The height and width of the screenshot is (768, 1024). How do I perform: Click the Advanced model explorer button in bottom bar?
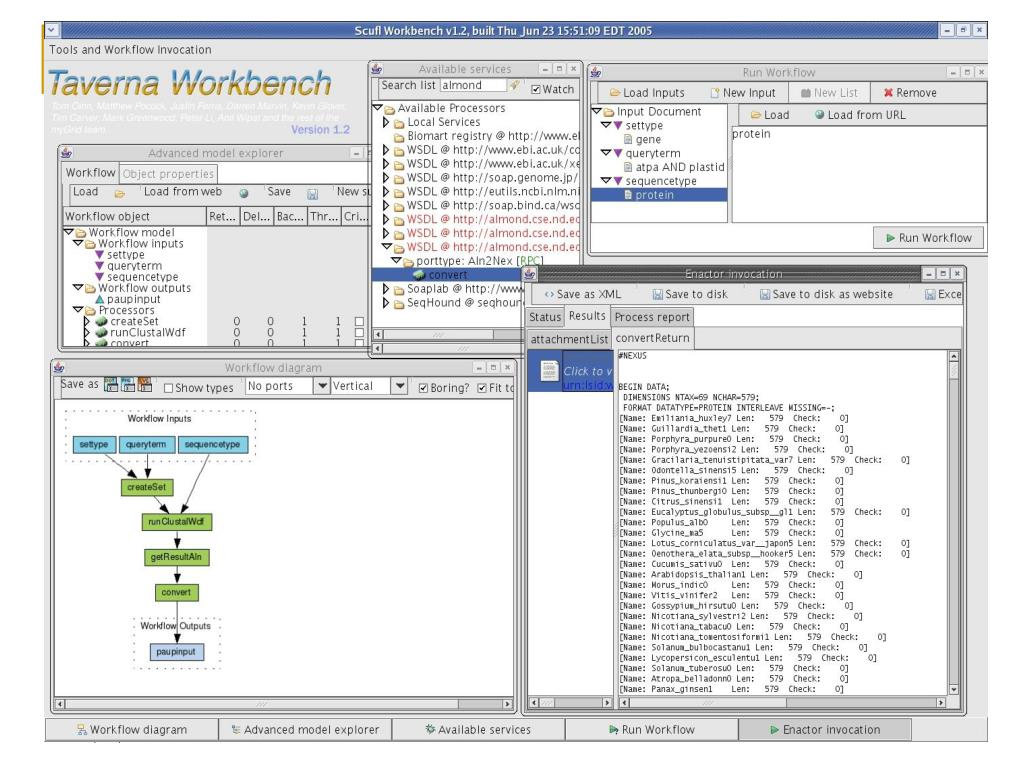[x=305, y=729]
